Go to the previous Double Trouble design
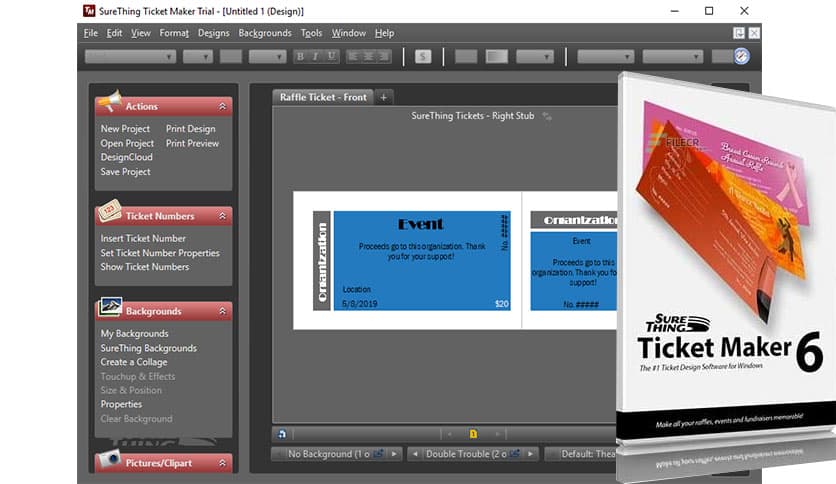836x484 pixels. (415, 454)
